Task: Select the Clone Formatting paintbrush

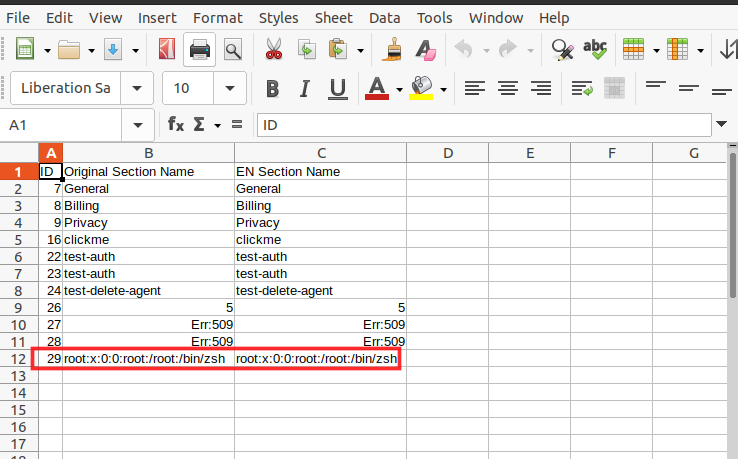Action: 393,49
